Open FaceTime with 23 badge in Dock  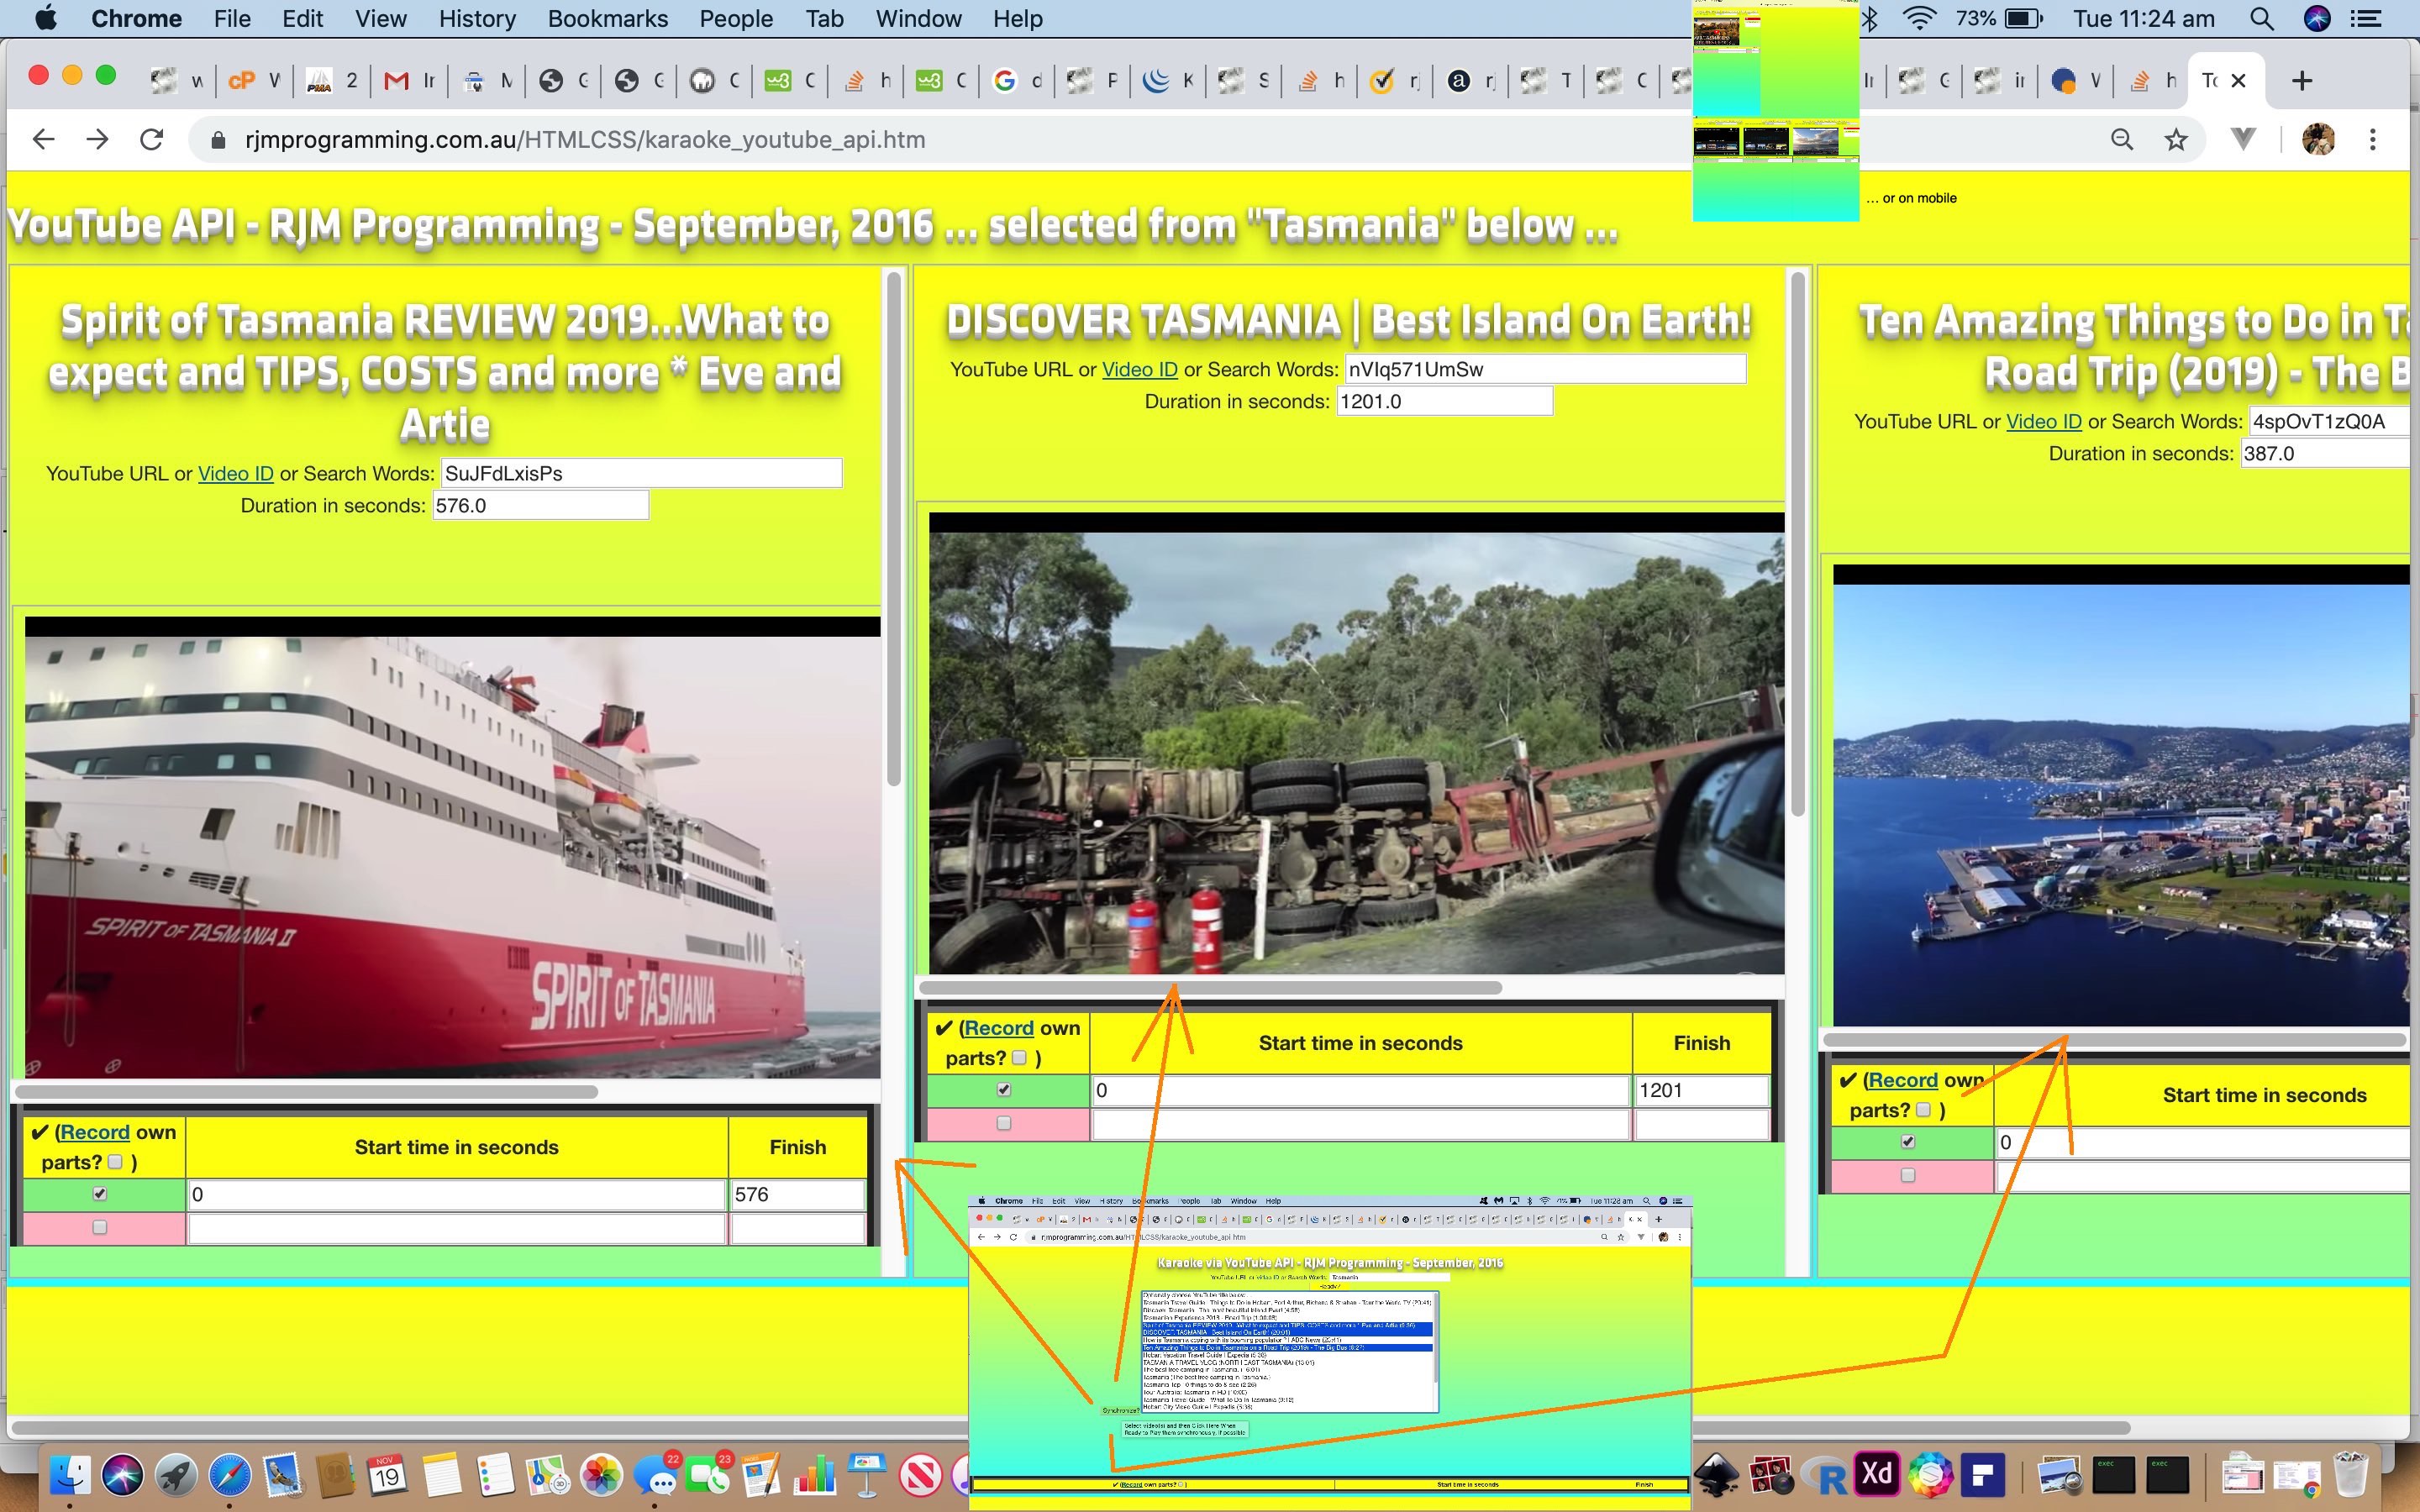tap(708, 1475)
